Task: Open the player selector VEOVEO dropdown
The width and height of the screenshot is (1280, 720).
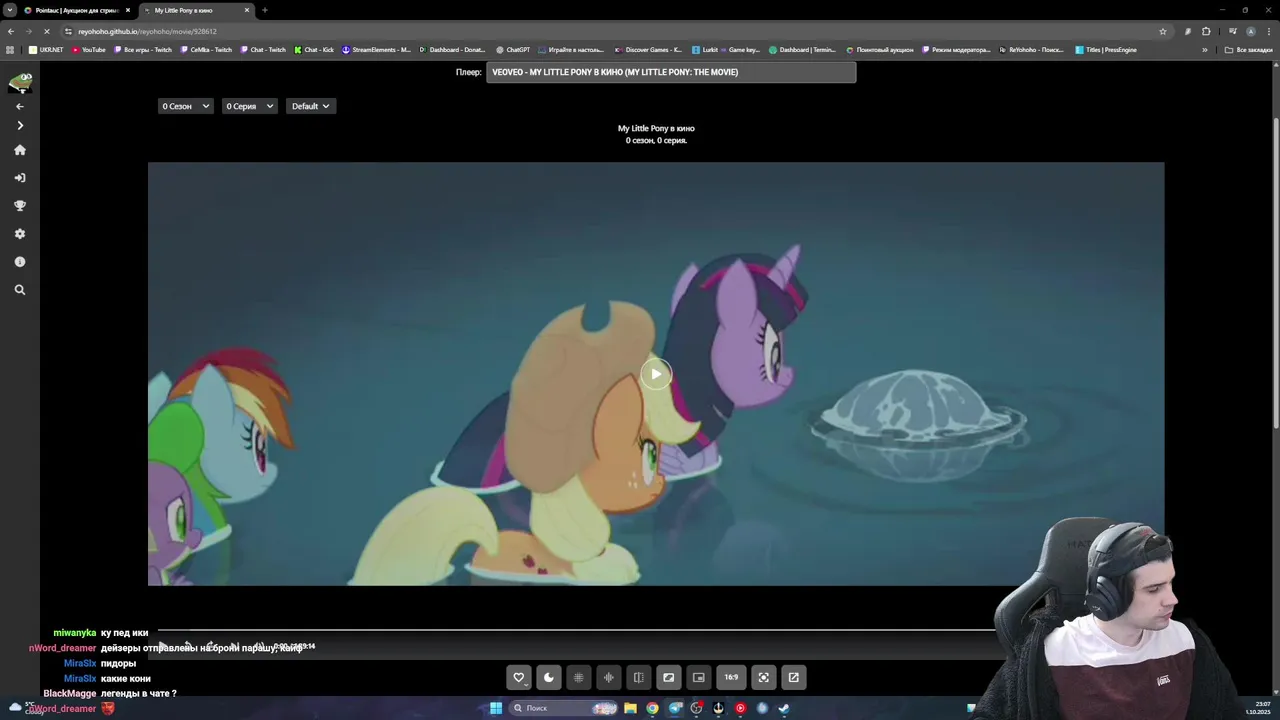Action: (x=670, y=72)
